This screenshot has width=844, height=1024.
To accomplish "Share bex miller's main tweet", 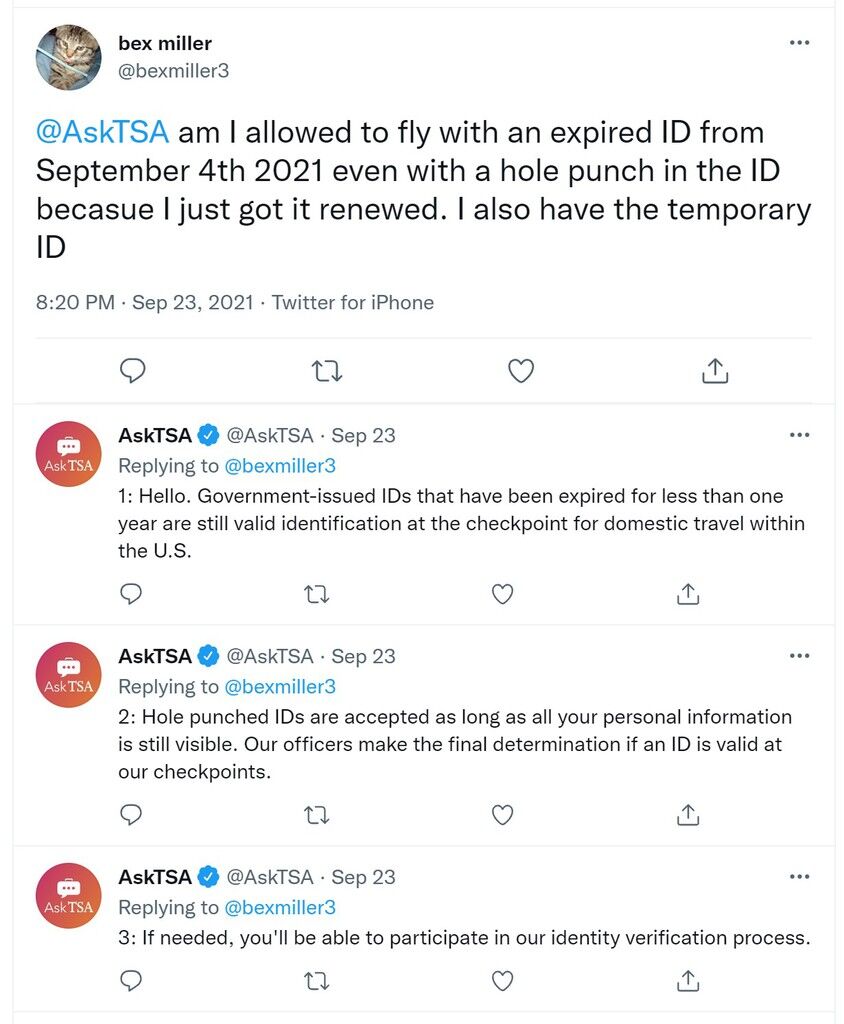I will pyautogui.click(x=715, y=370).
